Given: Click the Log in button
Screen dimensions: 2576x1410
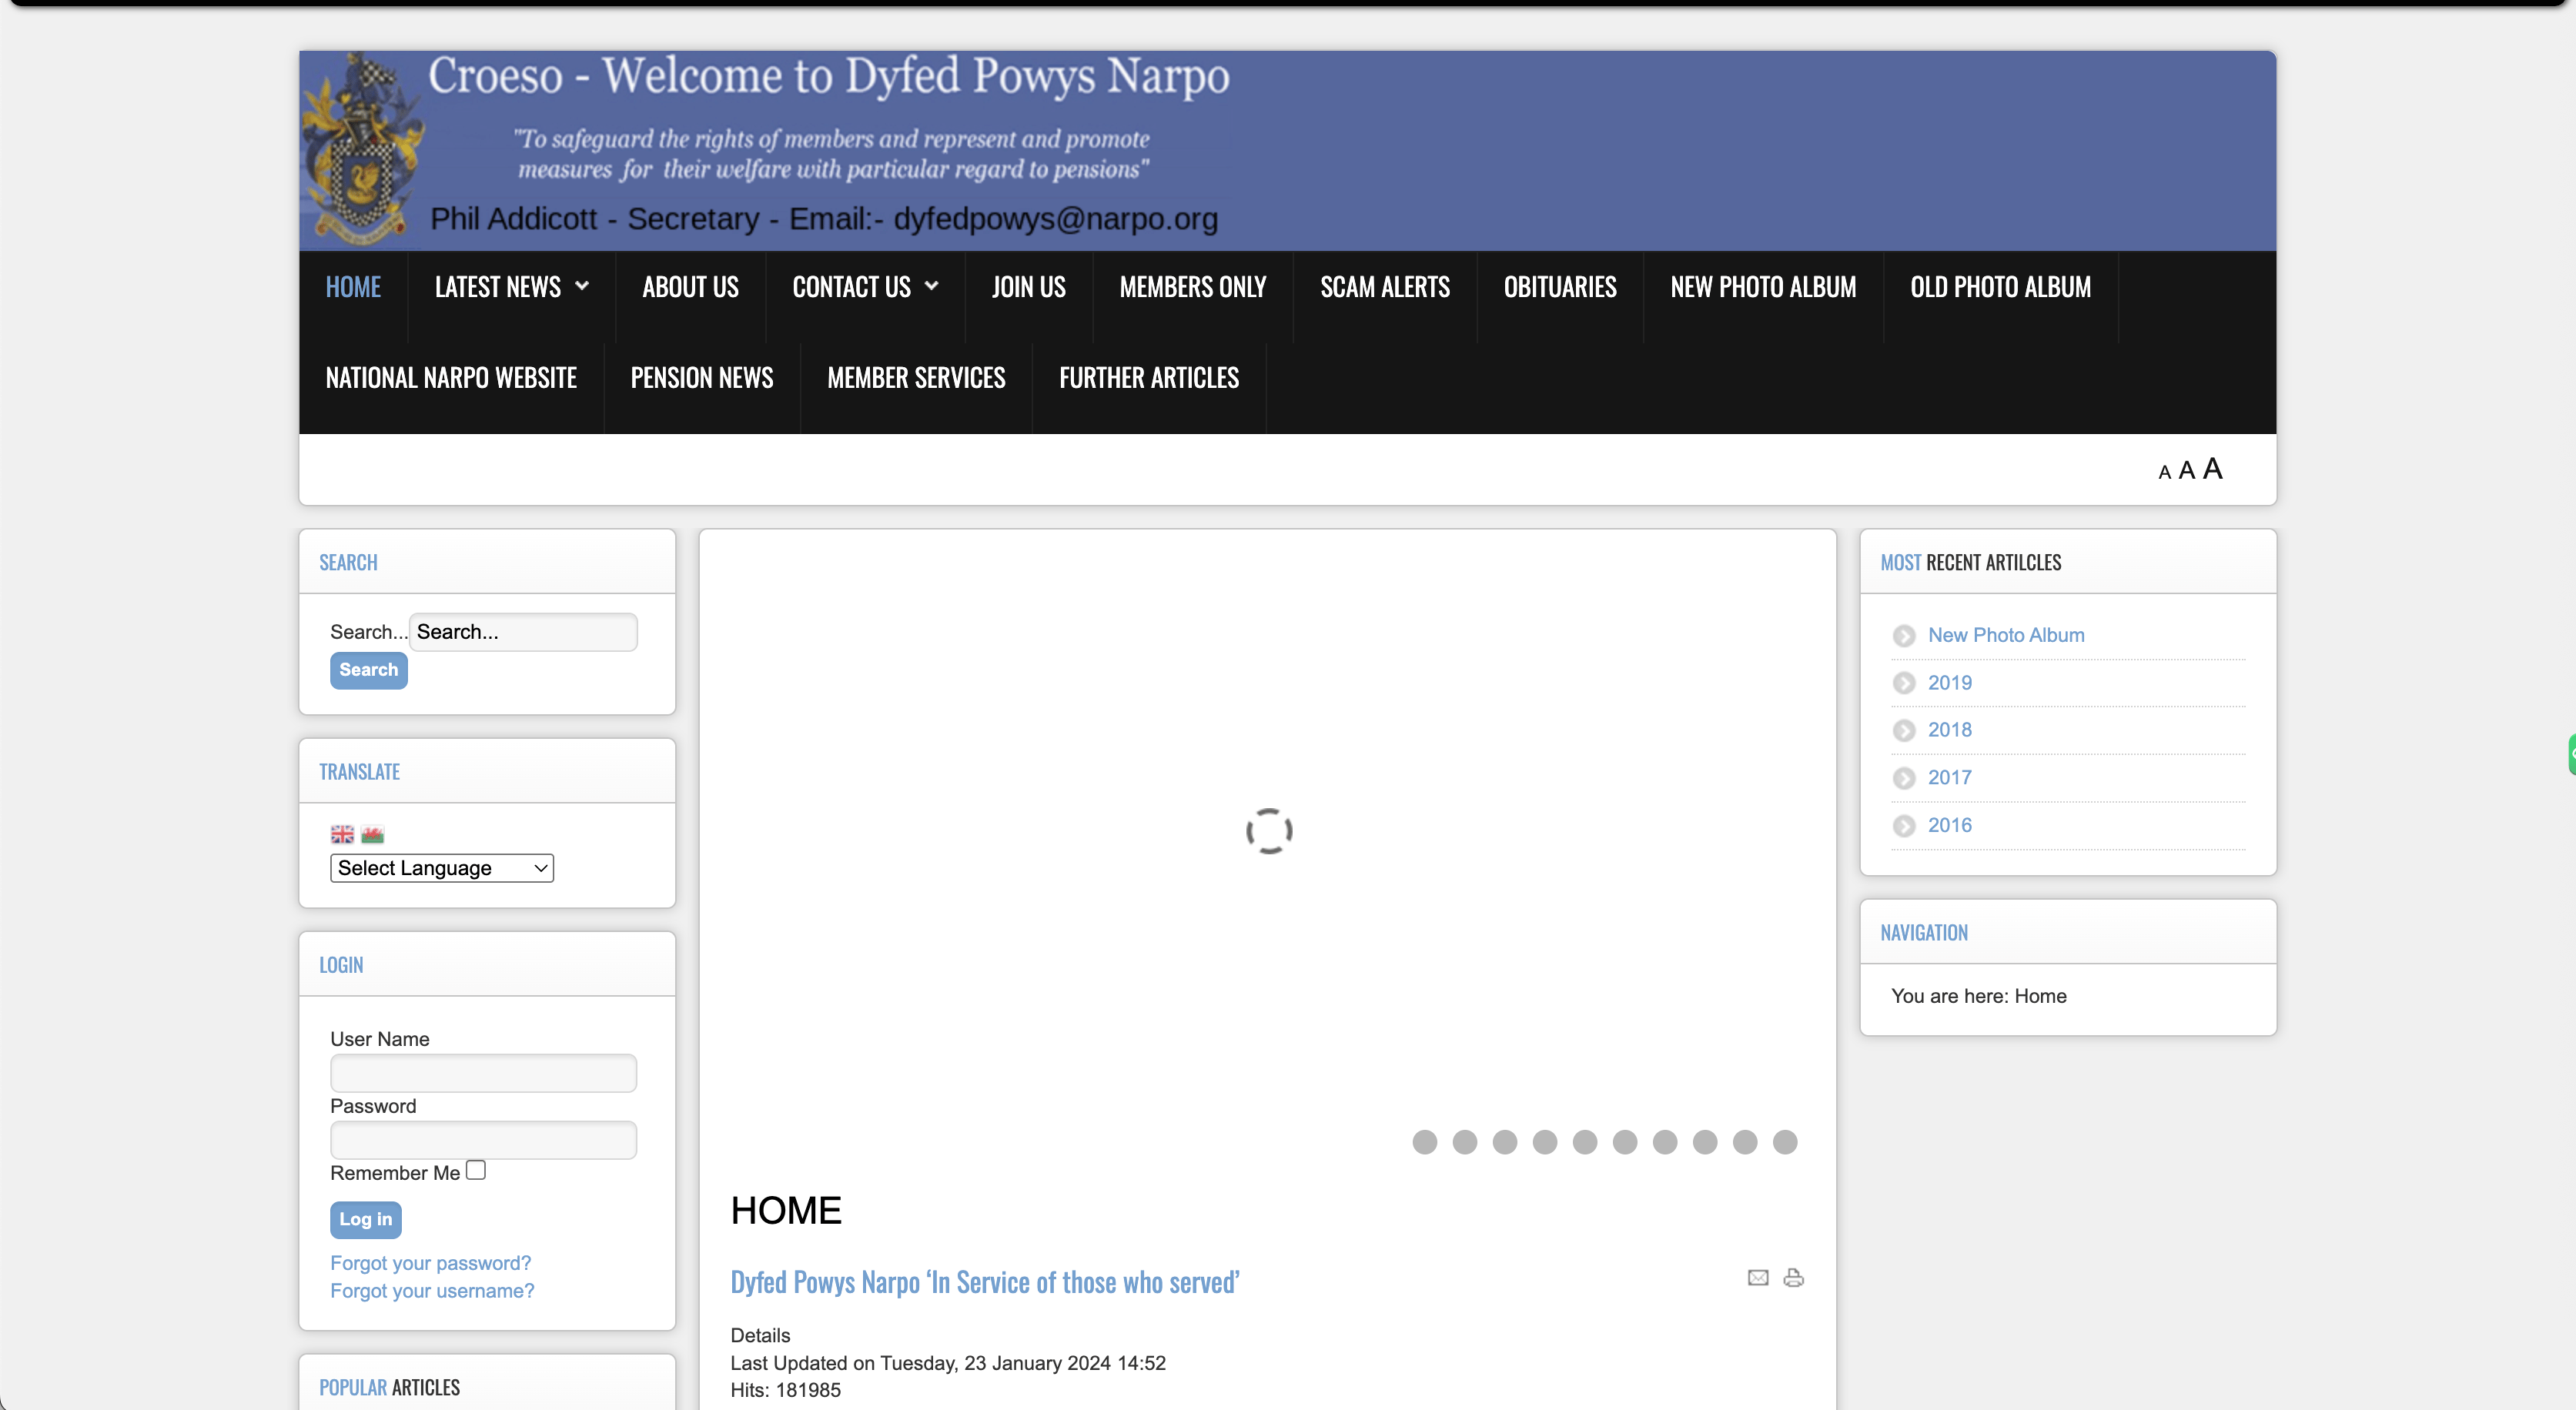Looking at the screenshot, I should click(x=366, y=1219).
